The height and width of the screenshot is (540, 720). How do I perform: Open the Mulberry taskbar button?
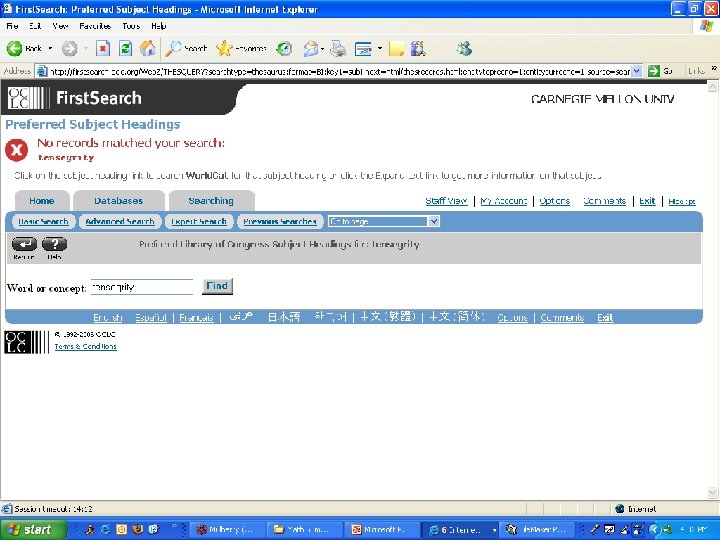click(227, 529)
